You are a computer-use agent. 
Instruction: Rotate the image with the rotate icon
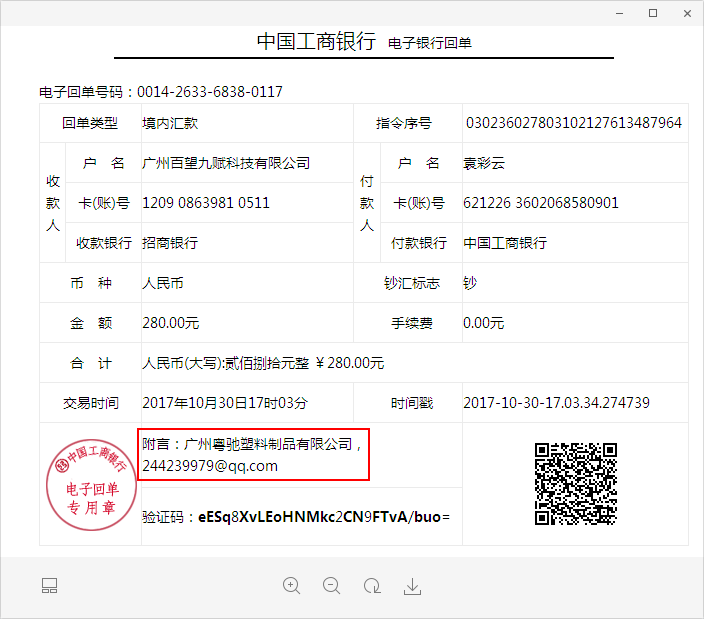click(x=372, y=586)
